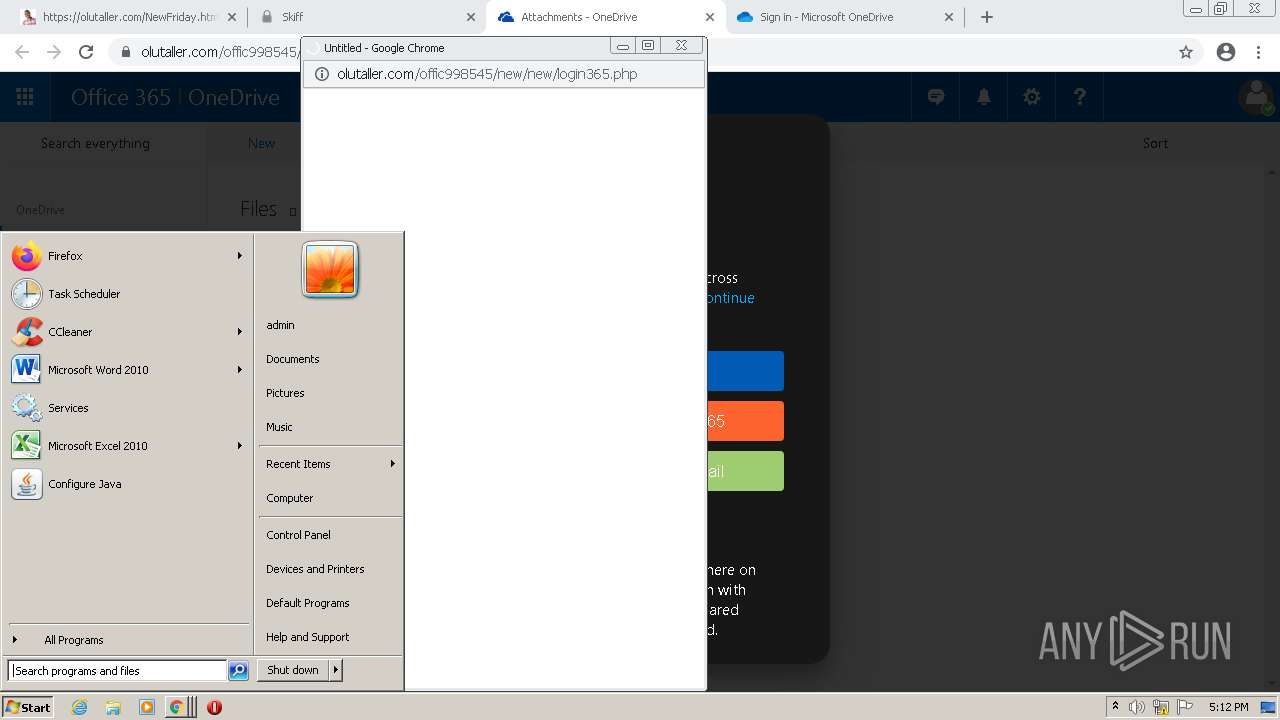Click the orange sign-in option button

pyautogui.click(x=745, y=421)
